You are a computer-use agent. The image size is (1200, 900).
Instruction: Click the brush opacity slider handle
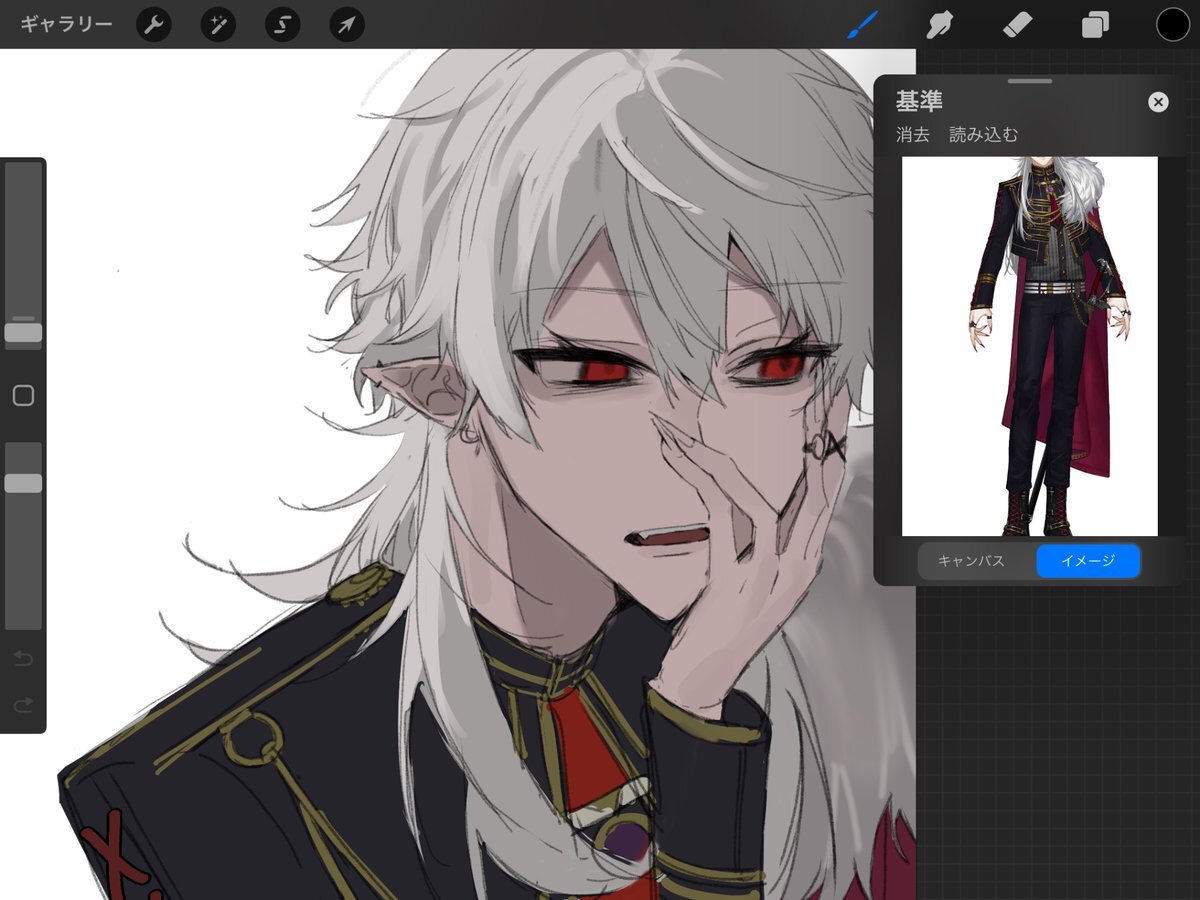pos(23,483)
